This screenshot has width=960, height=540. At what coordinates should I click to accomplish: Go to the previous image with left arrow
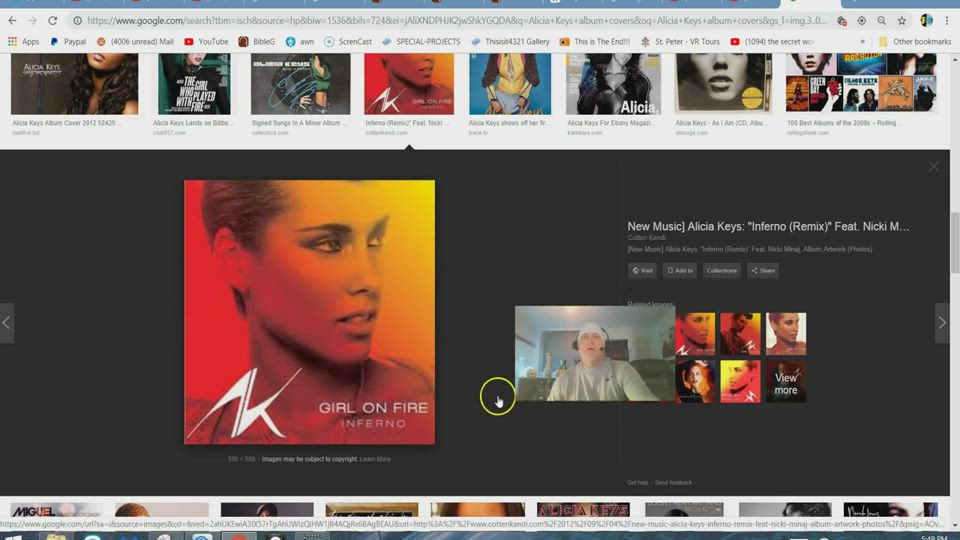click(7, 323)
